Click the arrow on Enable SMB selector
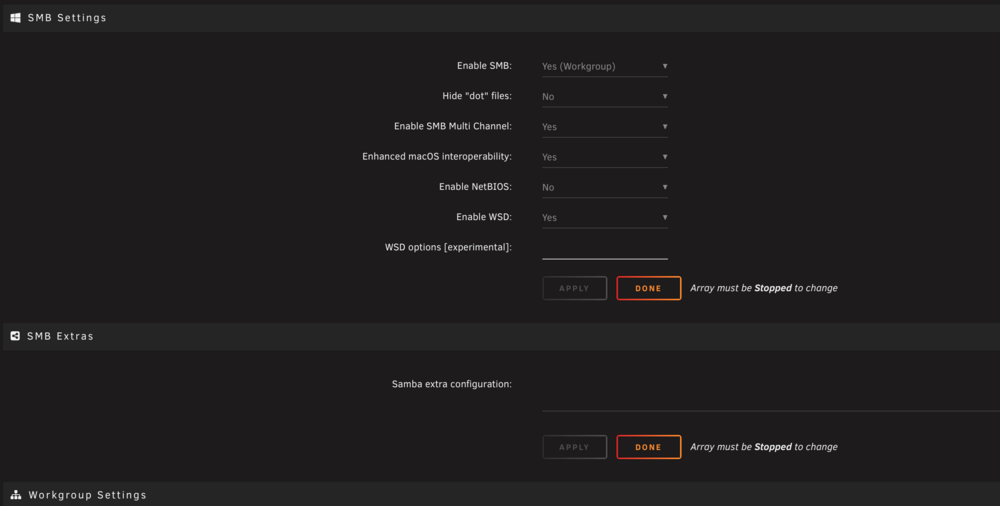1000x506 pixels. click(665, 66)
